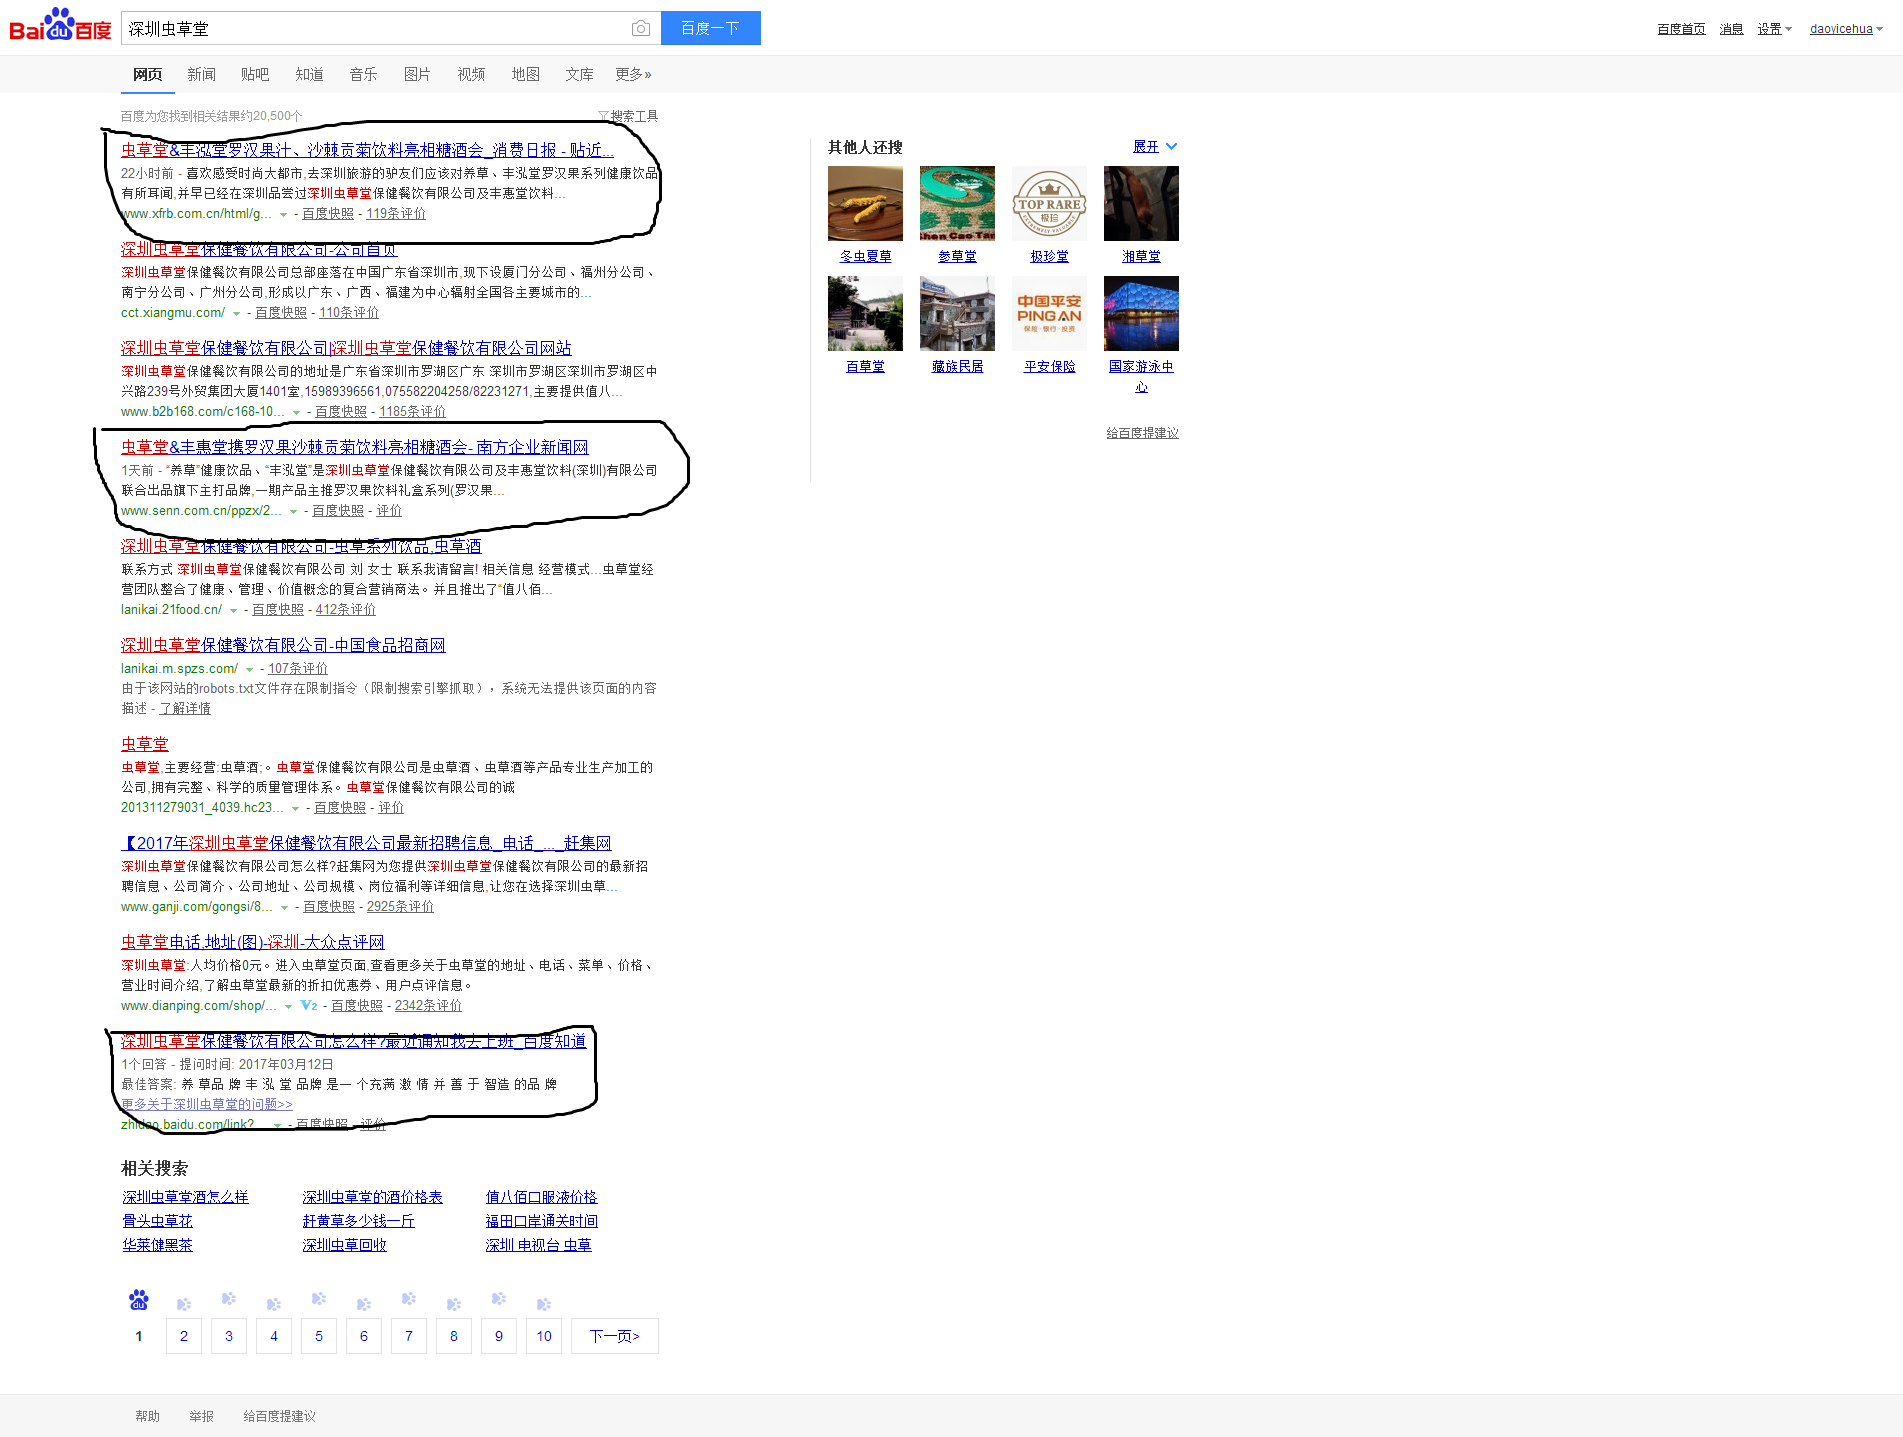Image resolution: width=1903 pixels, height=1437 pixels.
Task: Open 平安保险 PING AN thumbnail
Action: (1049, 314)
